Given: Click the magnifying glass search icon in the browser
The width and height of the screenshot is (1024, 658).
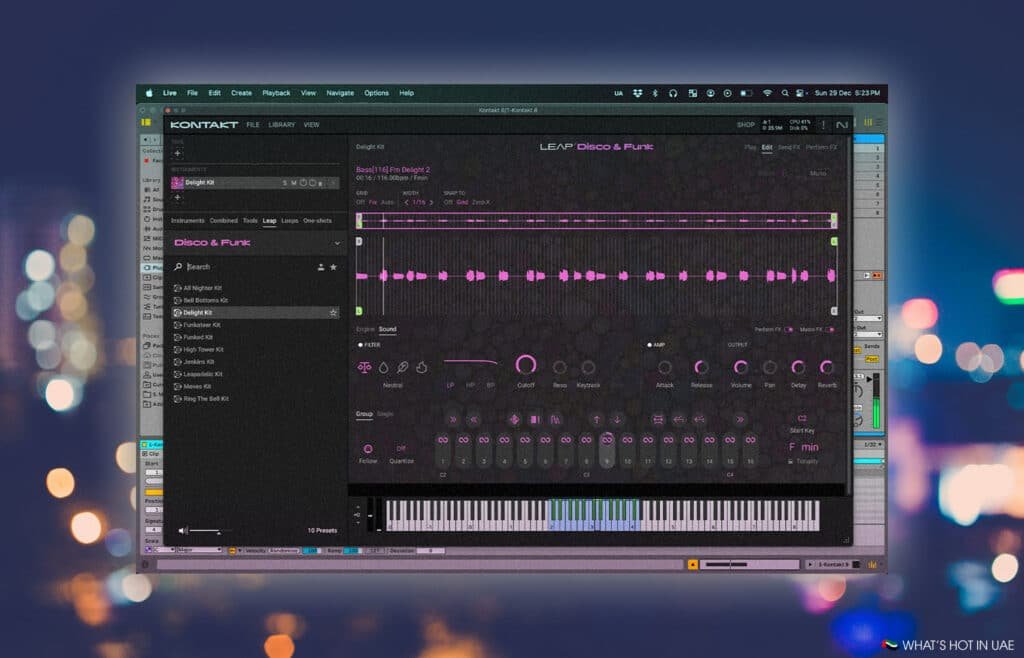Looking at the screenshot, I should pos(179,267).
